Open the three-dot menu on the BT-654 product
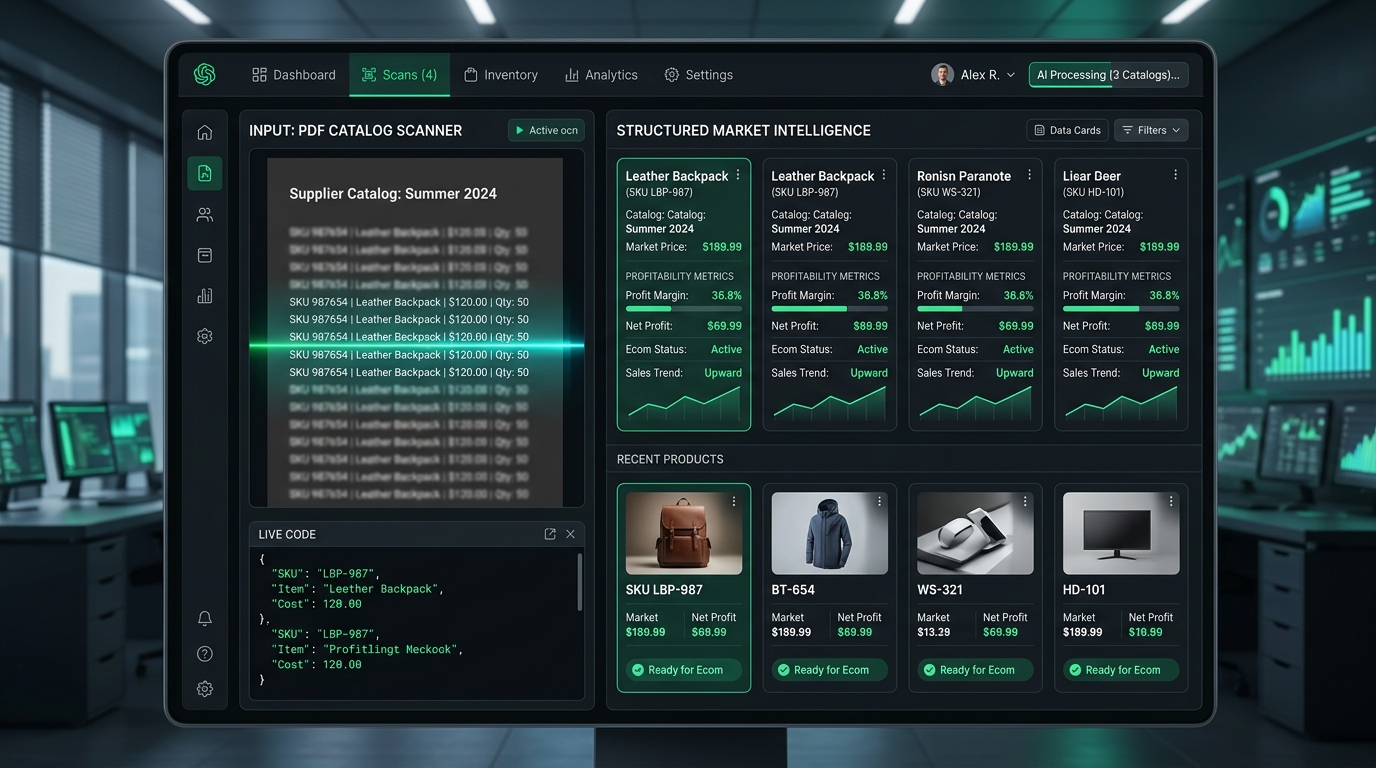Screen dimensions: 1376x768 point(880,501)
